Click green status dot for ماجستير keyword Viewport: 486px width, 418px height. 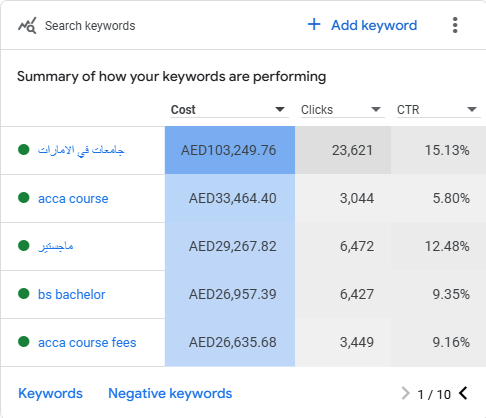click(x=24, y=246)
